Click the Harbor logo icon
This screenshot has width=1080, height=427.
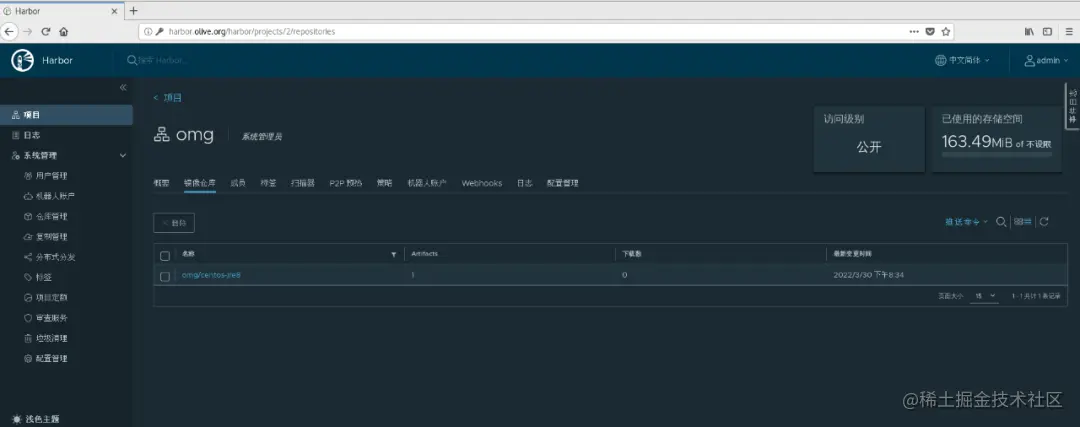(22, 61)
